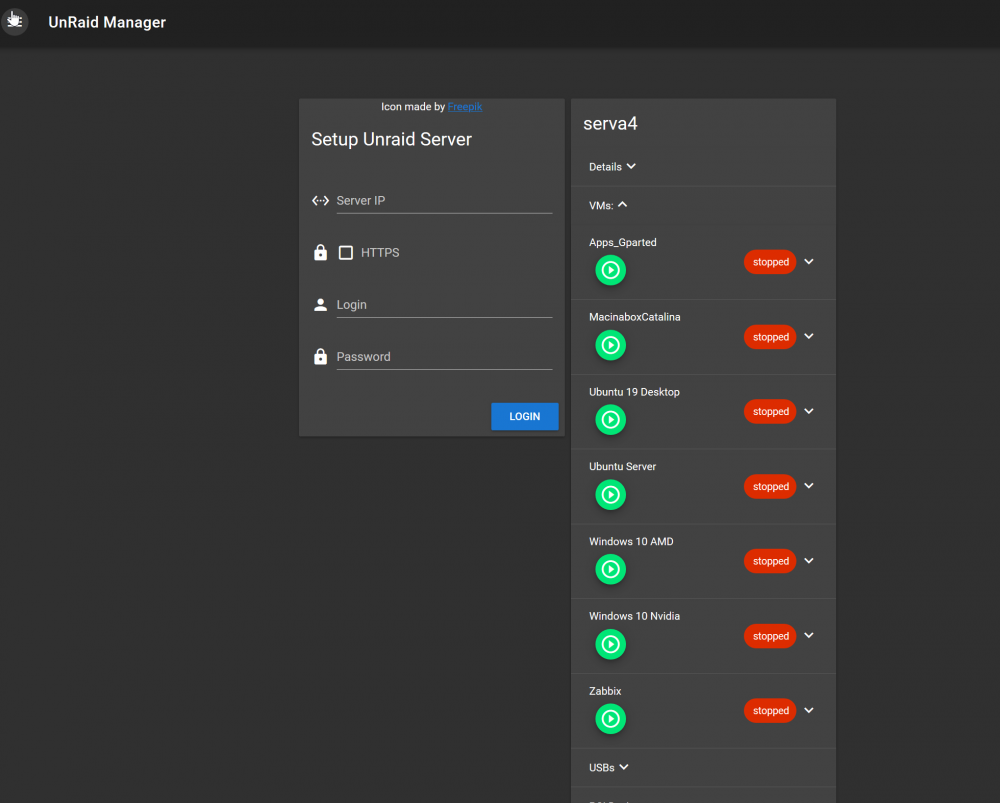
Task: Click the lock icon beside Password
Action: [320, 357]
